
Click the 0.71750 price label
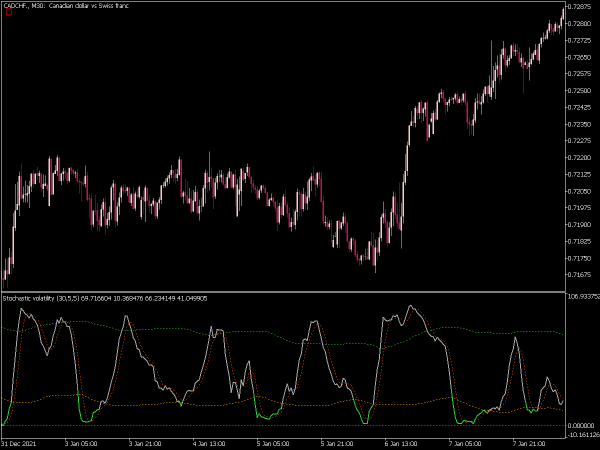(x=579, y=258)
